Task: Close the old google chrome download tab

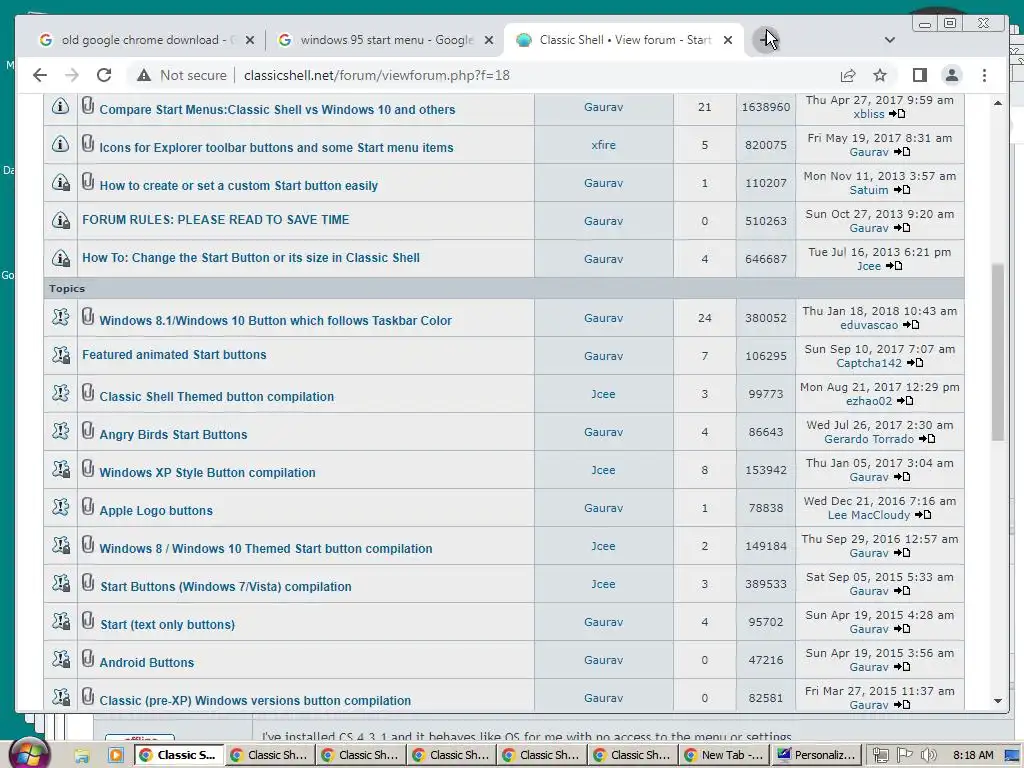Action: click(249, 40)
